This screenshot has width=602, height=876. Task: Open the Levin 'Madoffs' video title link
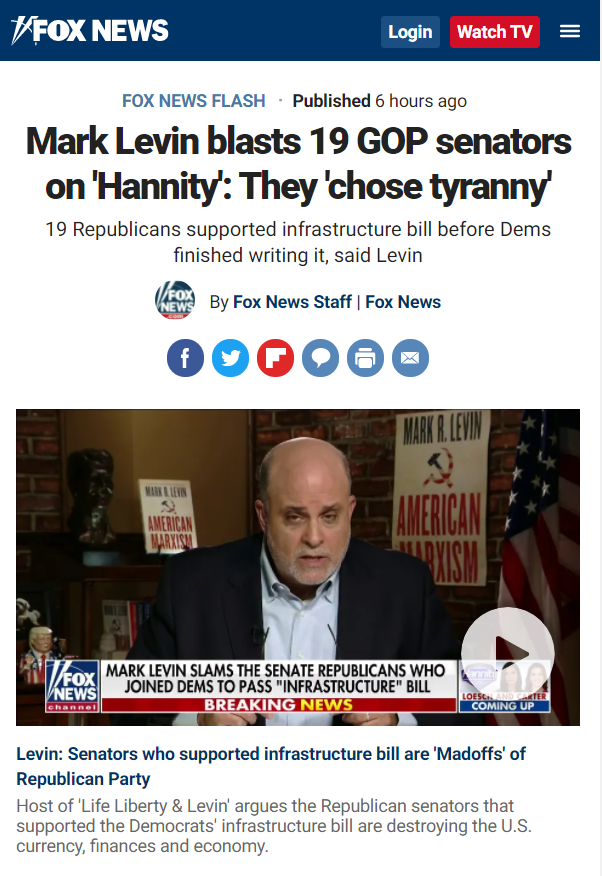point(271,766)
